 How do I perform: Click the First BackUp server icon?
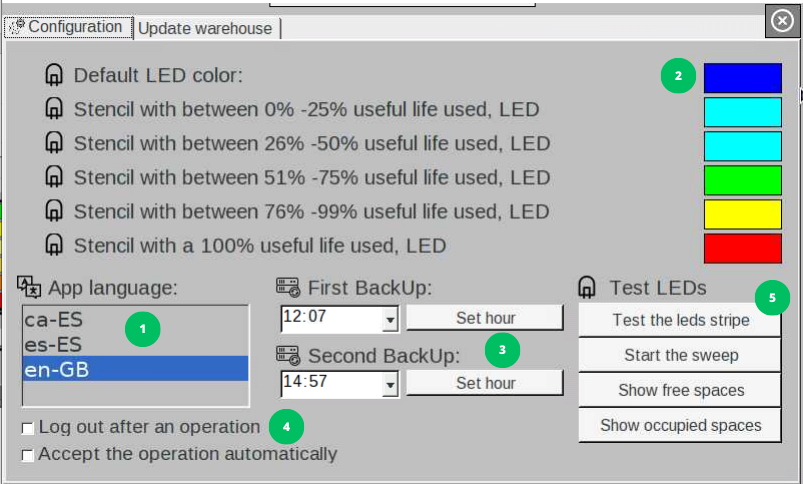coord(288,288)
